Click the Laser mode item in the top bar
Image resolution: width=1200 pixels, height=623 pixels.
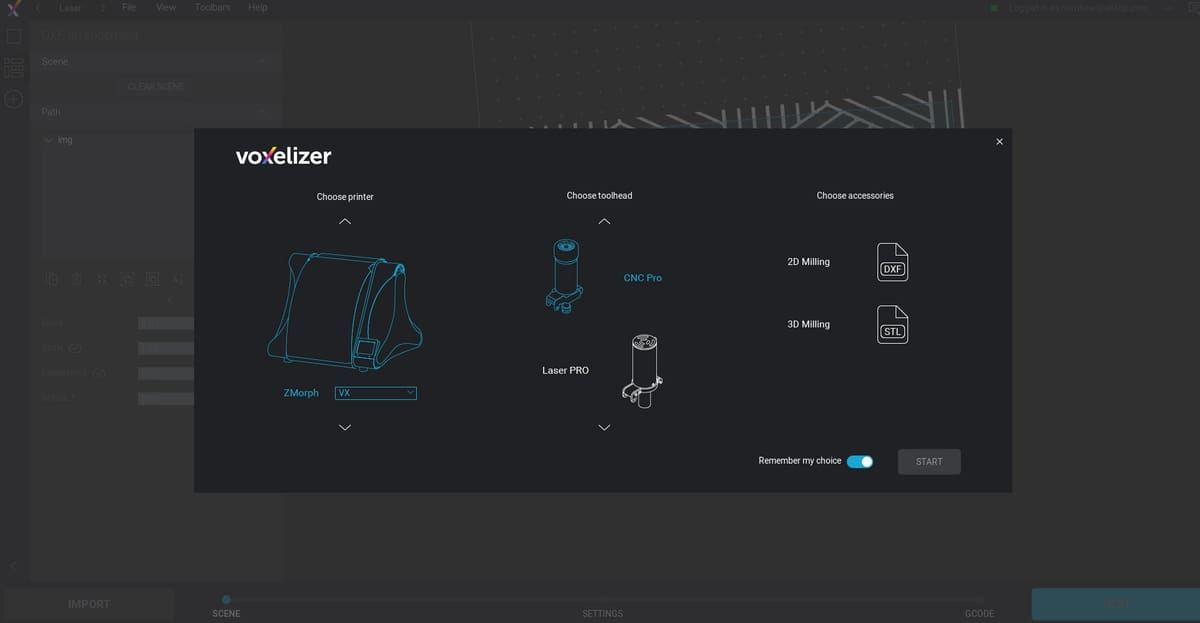[70, 7]
